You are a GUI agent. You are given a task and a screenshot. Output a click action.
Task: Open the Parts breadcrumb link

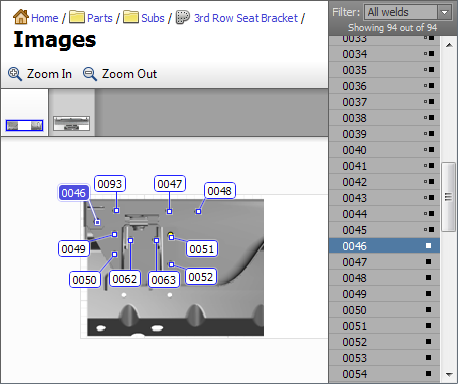100,18
